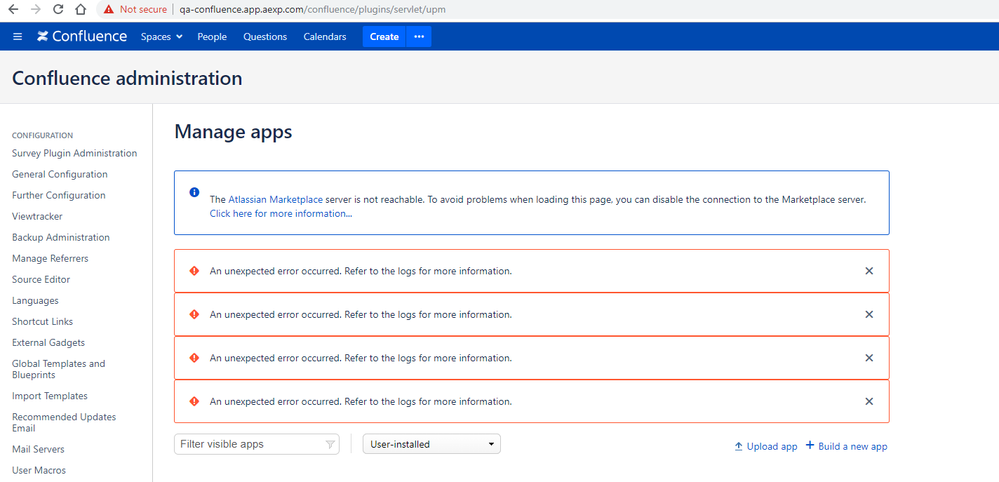
Task: Click fourth error's red warning icon
Action: tap(194, 402)
